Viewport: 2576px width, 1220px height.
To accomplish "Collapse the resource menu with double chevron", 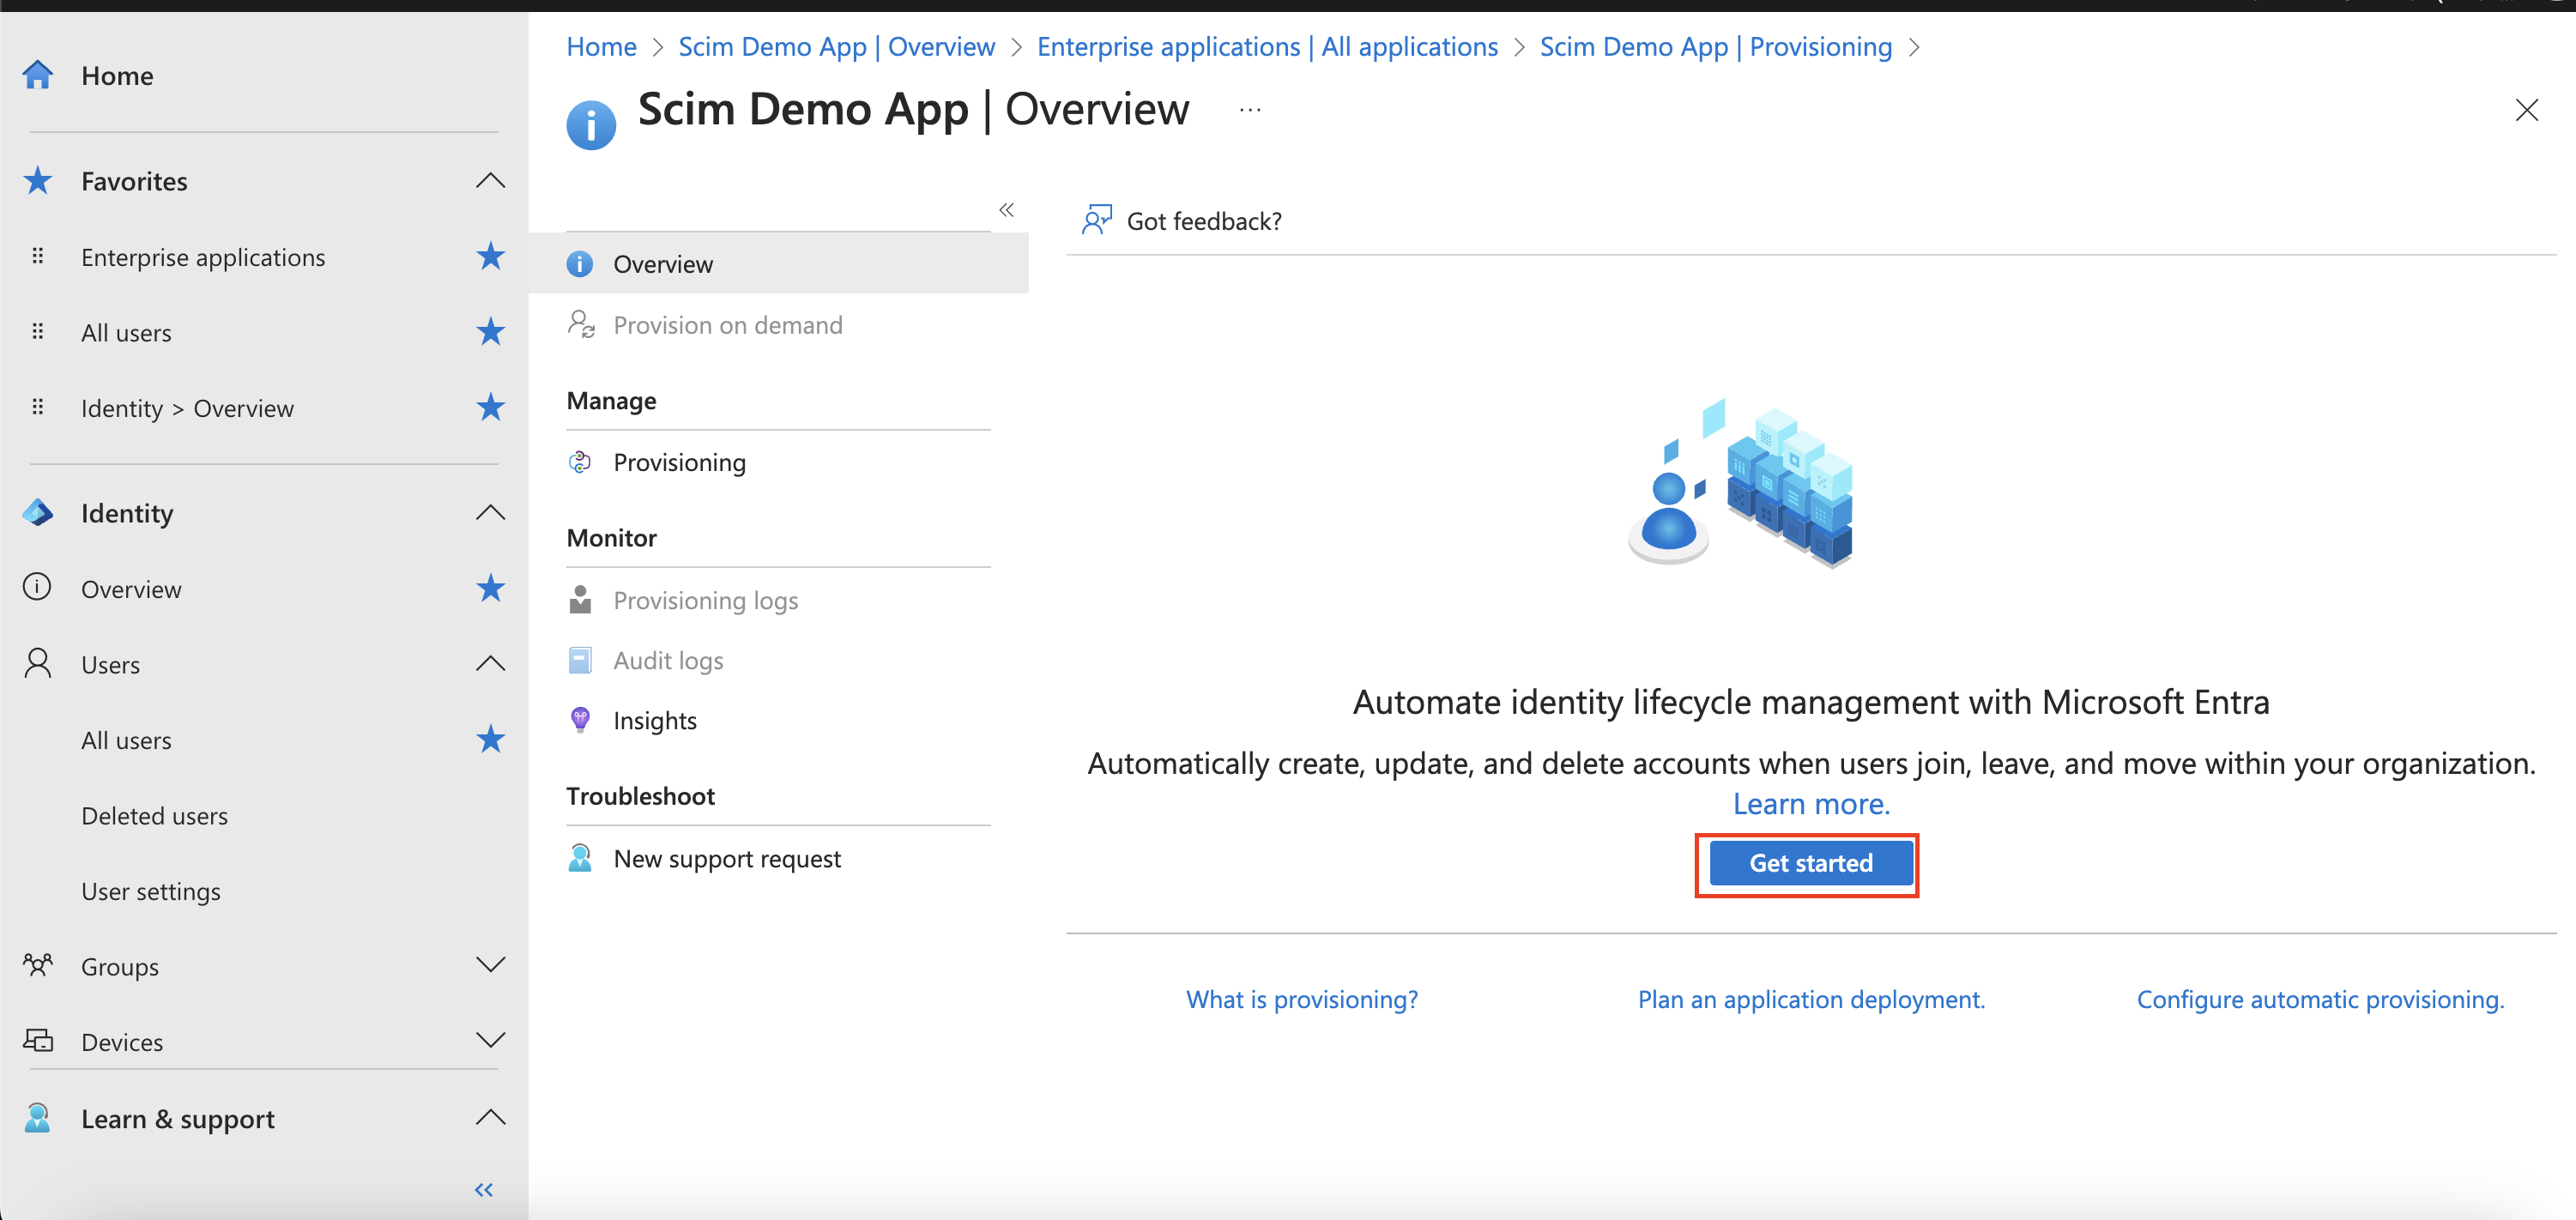I will pyautogui.click(x=1006, y=209).
